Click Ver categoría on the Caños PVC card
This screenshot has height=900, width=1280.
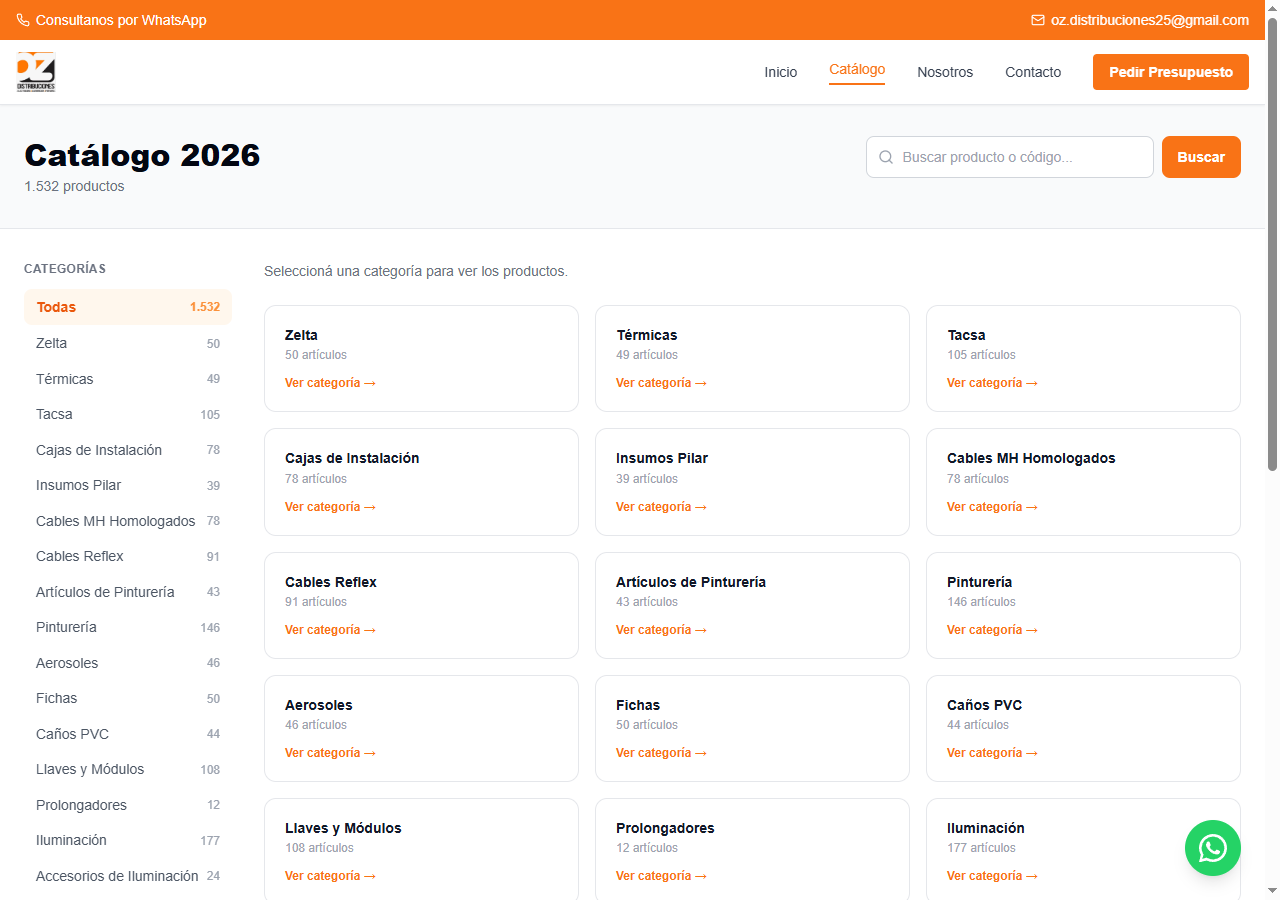pos(992,753)
